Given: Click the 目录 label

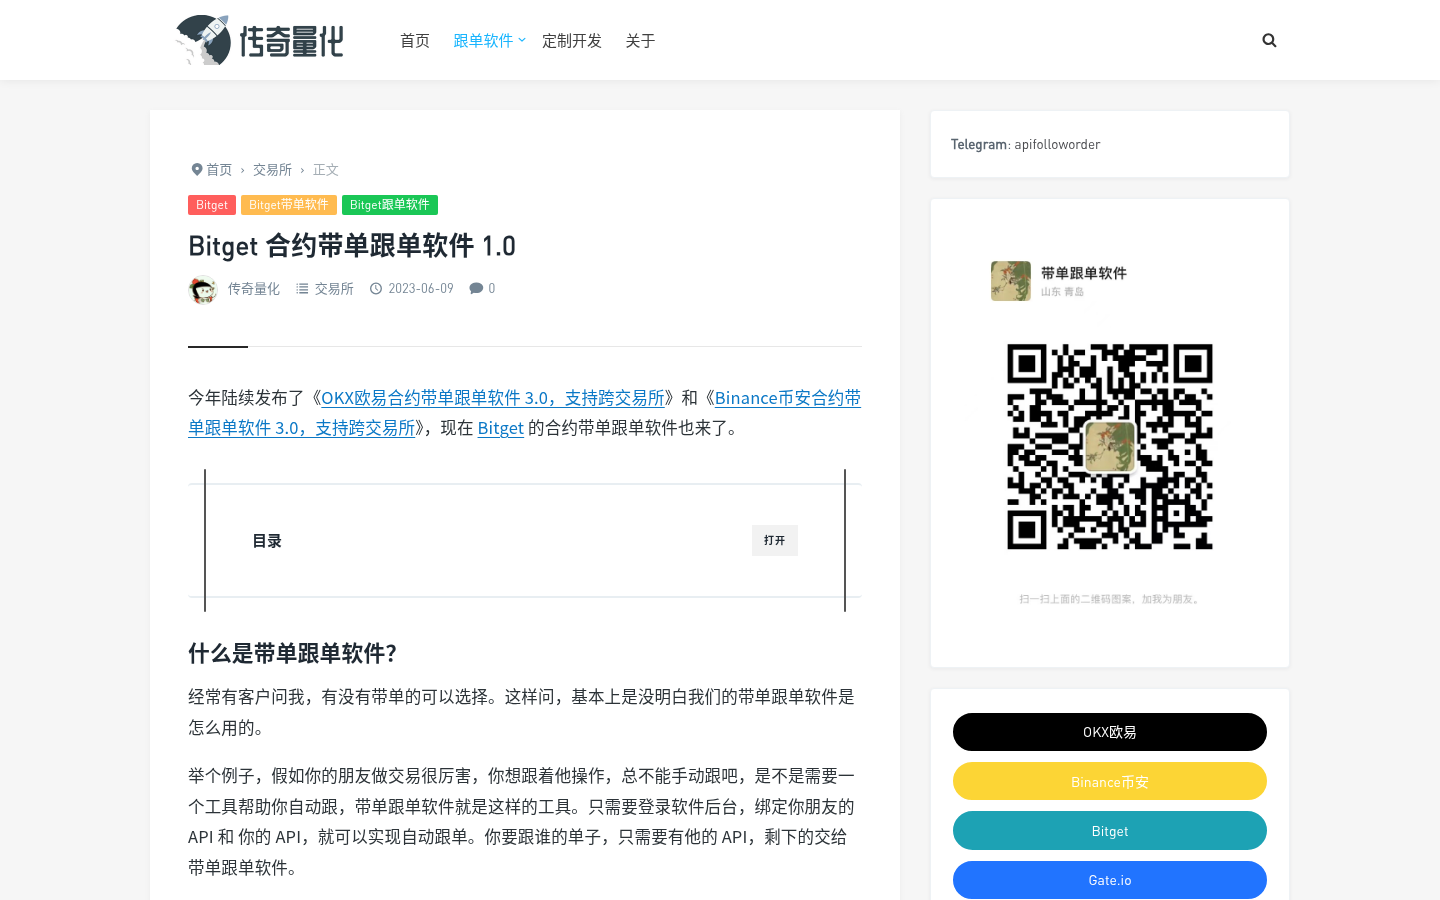Looking at the screenshot, I should pos(267,541).
